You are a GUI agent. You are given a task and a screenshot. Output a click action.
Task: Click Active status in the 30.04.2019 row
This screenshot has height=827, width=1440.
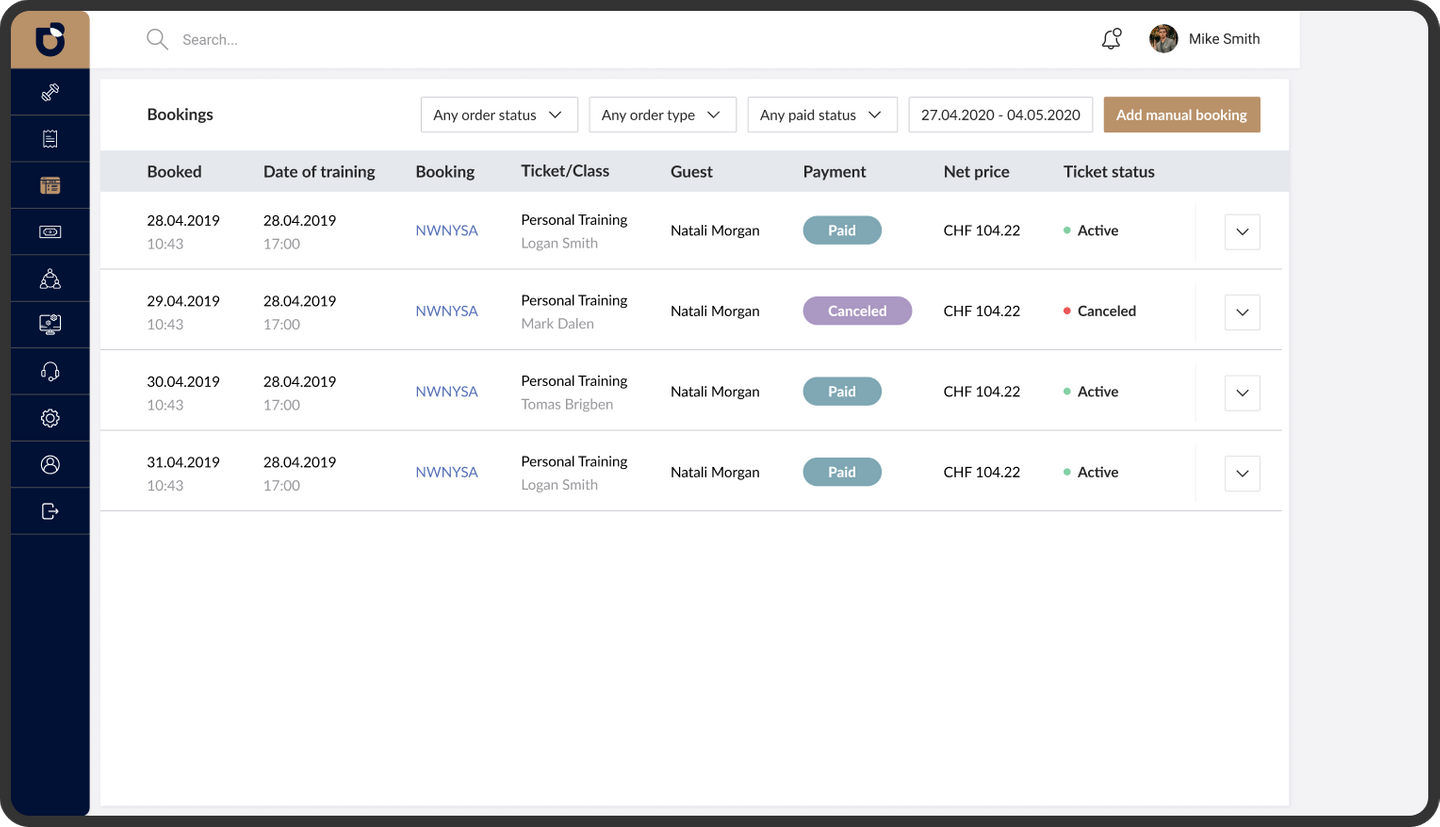(1091, 392)
